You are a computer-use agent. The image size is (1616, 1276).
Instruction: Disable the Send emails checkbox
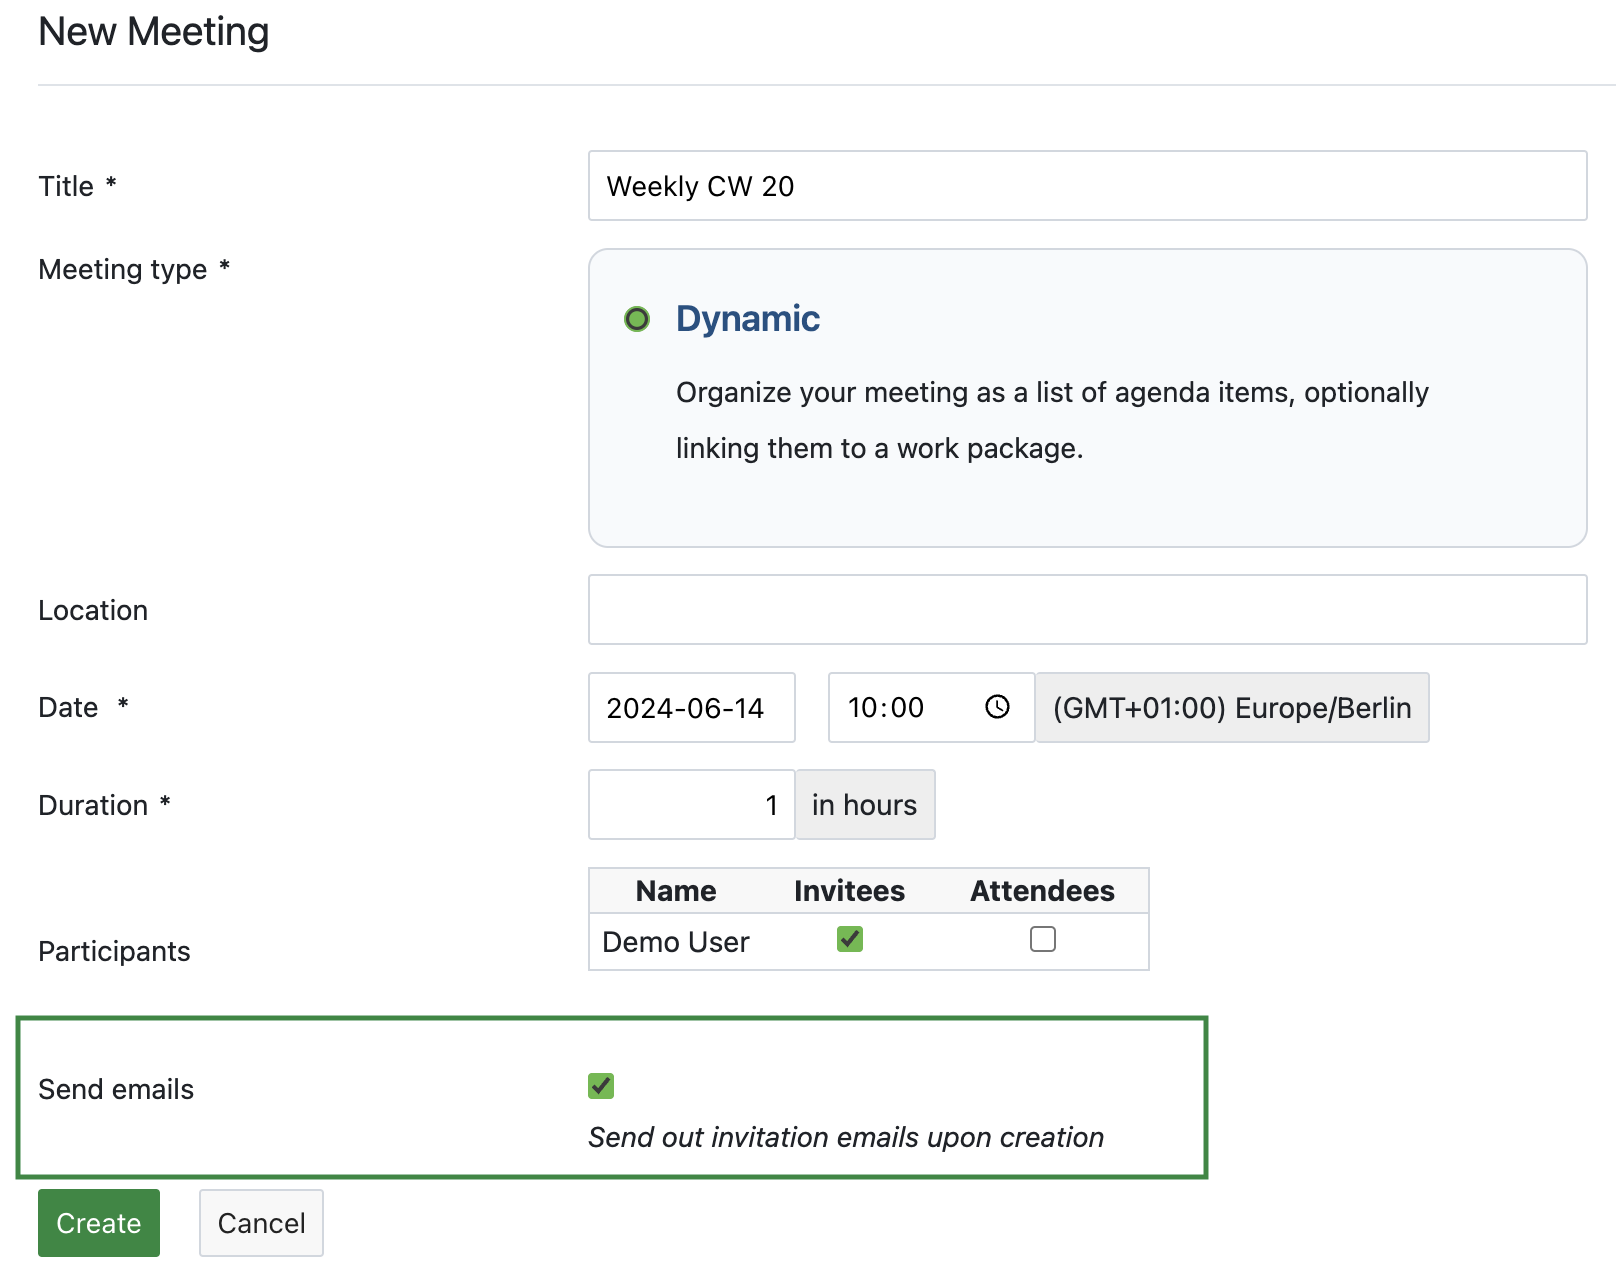click(x=601, y=1086)
